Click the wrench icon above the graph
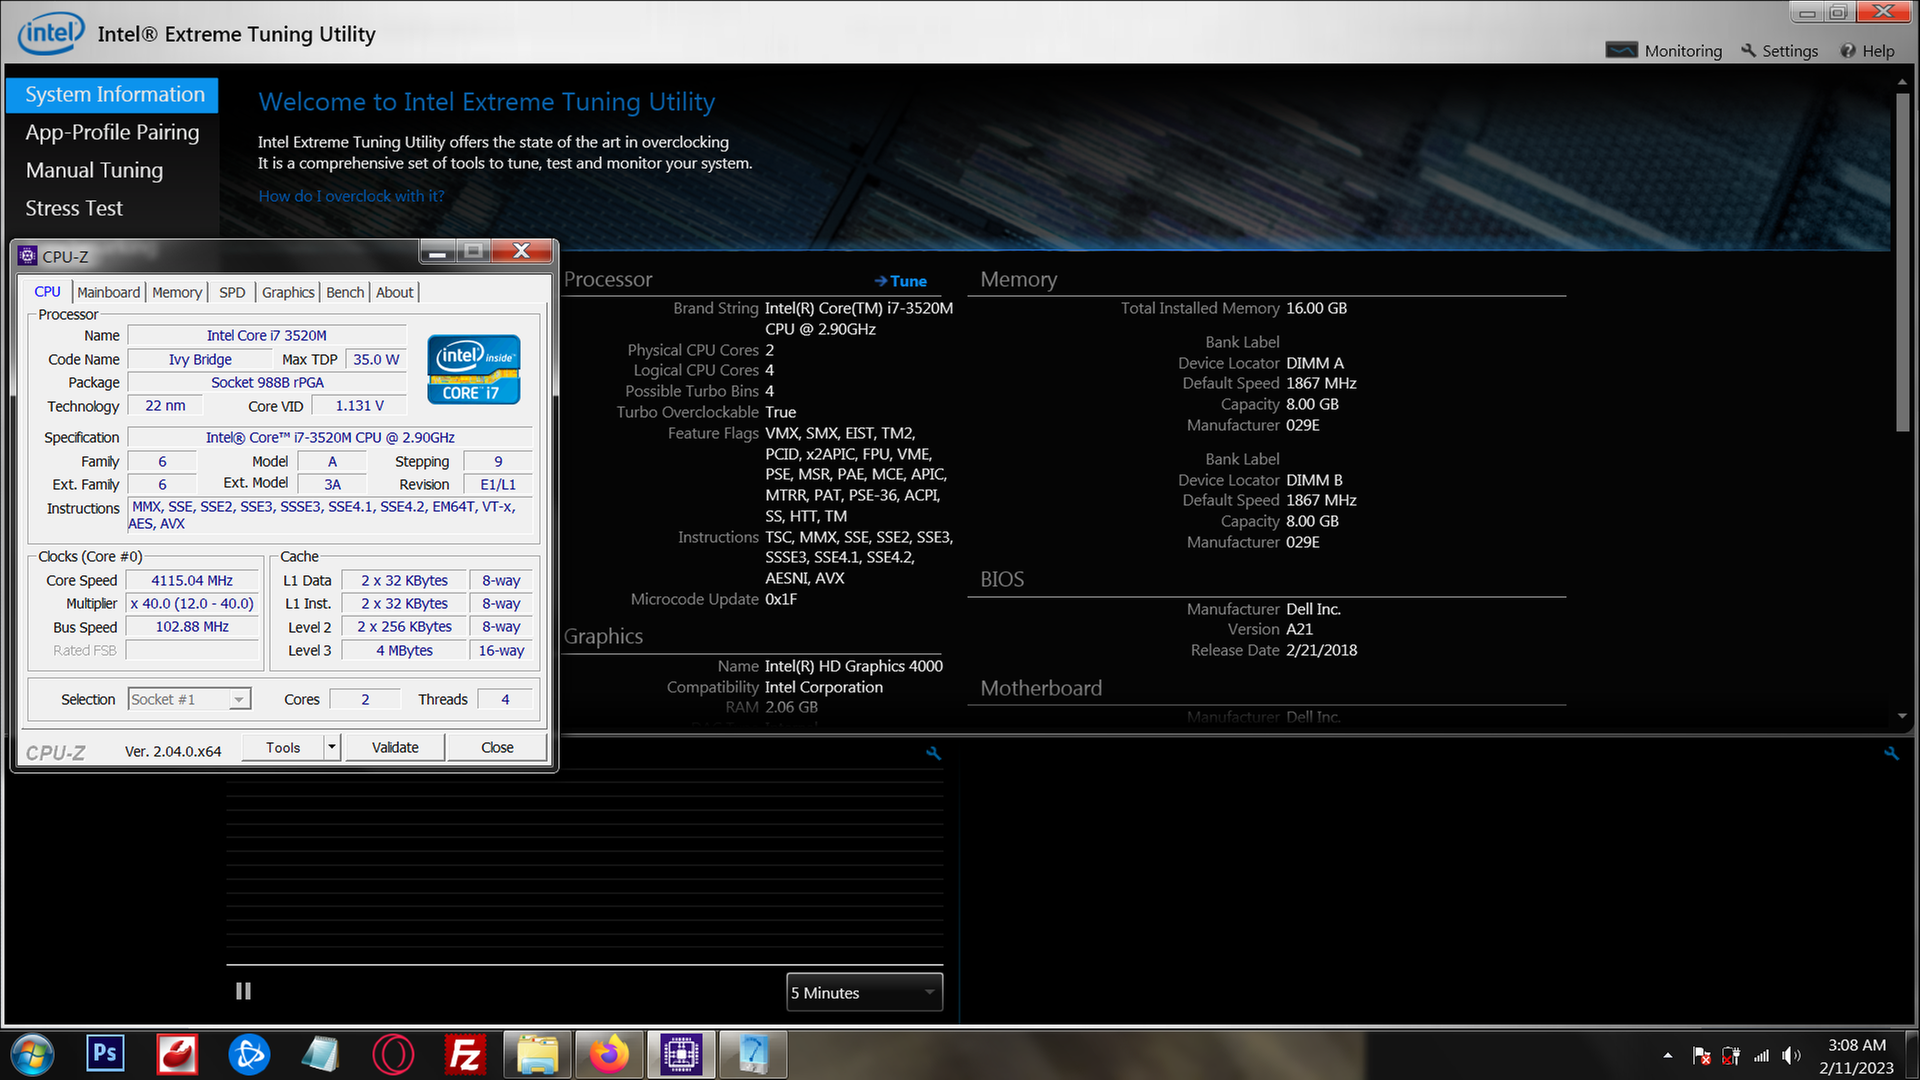The width and height of the screenshot is (1920, 1080). point(933,753)
